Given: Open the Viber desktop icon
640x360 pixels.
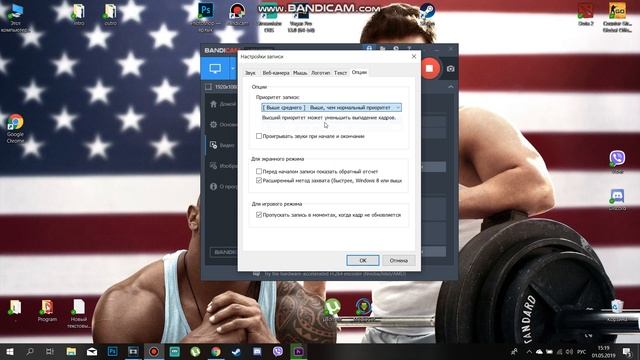Looking at the screenshot, I should coord(617,162).
